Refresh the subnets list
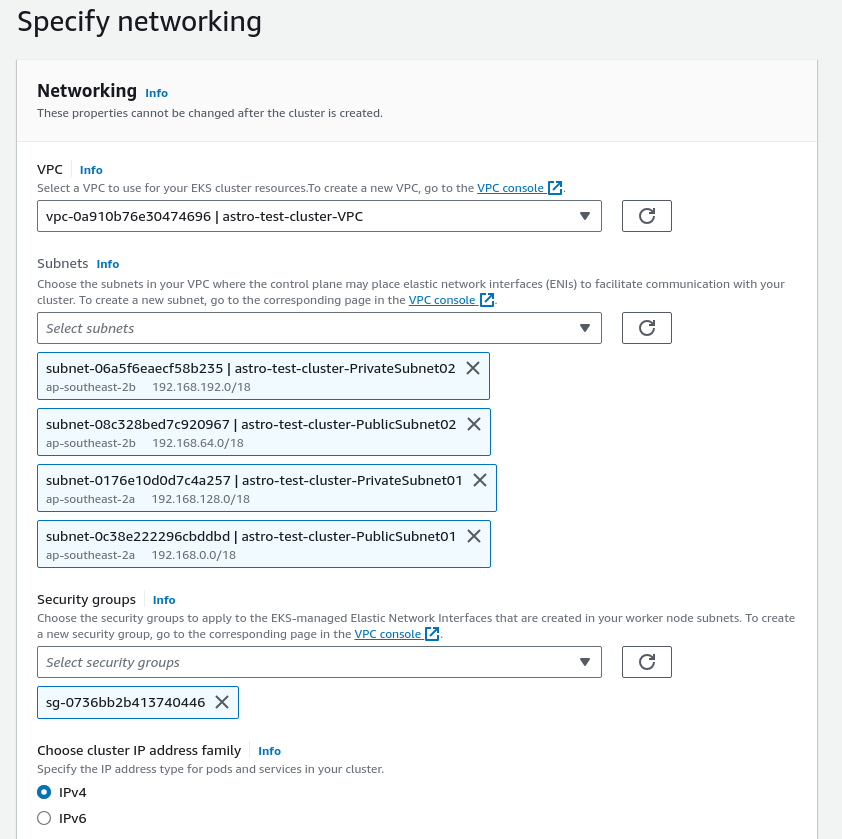The height and width of the screenshot is (839, 842). click(x=646, y=327)
